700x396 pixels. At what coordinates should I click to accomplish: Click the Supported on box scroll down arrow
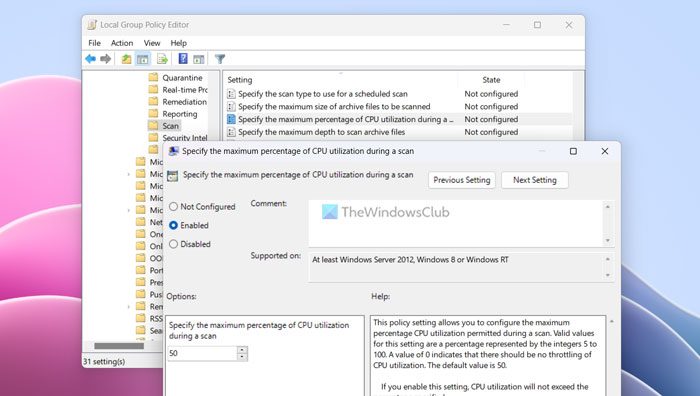(x=608, y=275)
